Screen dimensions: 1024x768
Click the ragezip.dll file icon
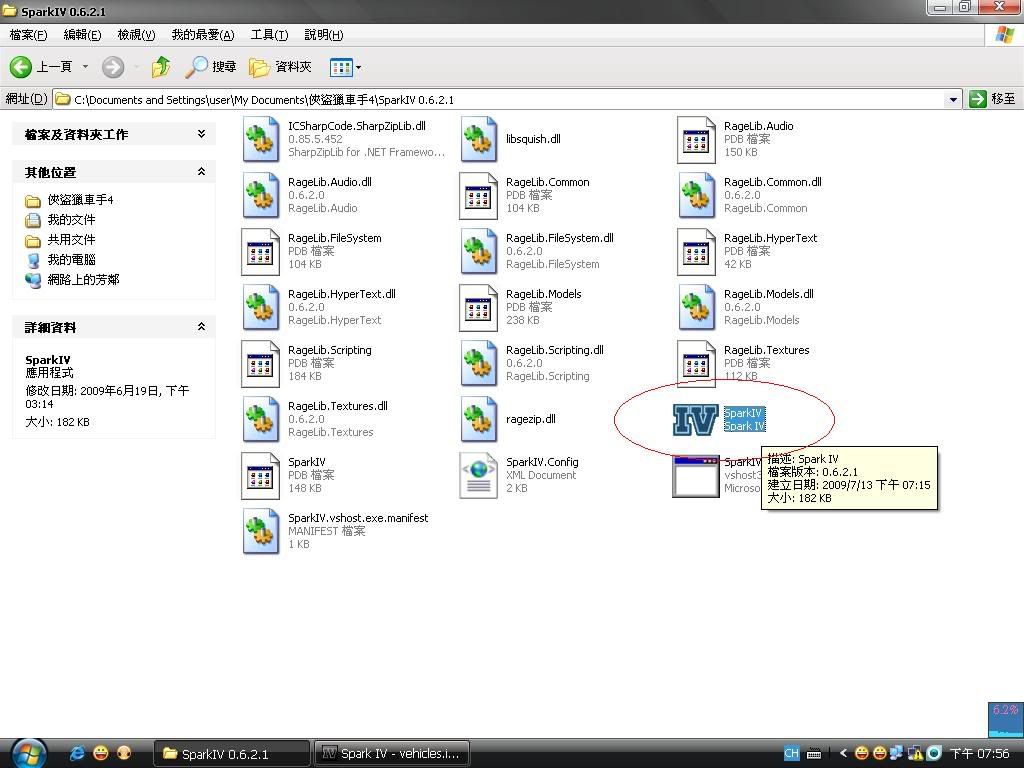point(479,419)
